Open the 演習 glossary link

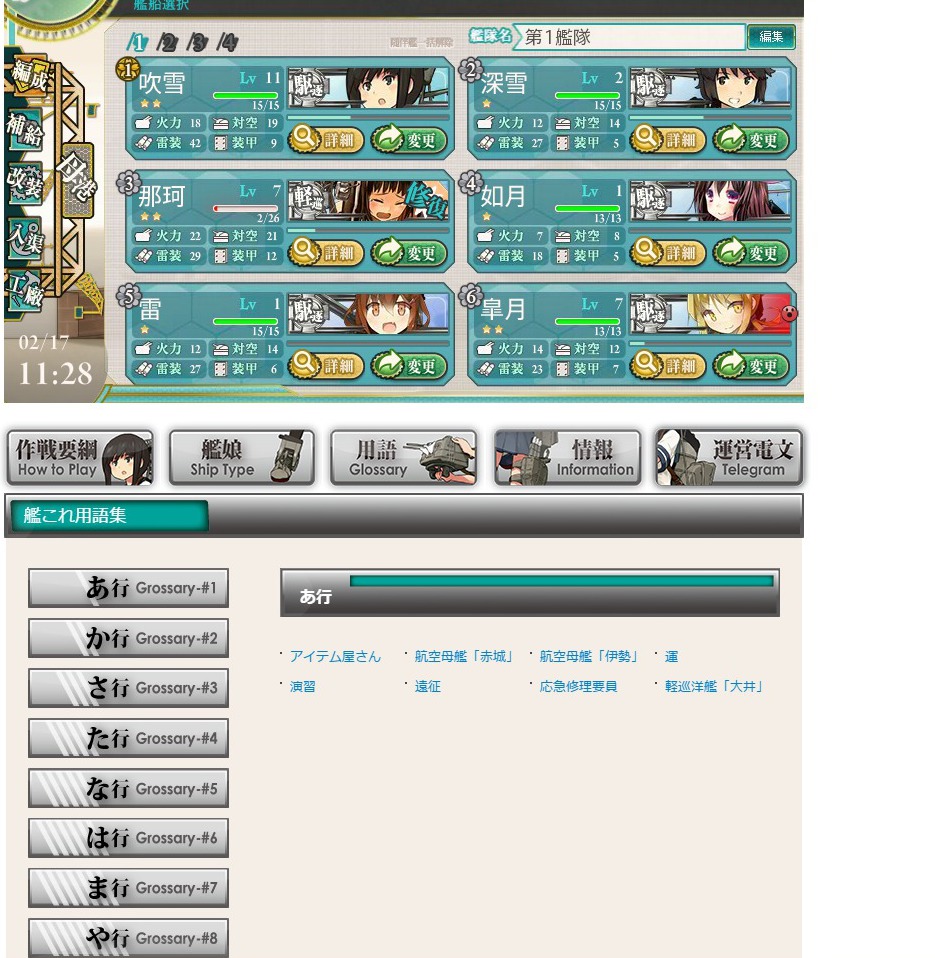(x=302, y=686)
